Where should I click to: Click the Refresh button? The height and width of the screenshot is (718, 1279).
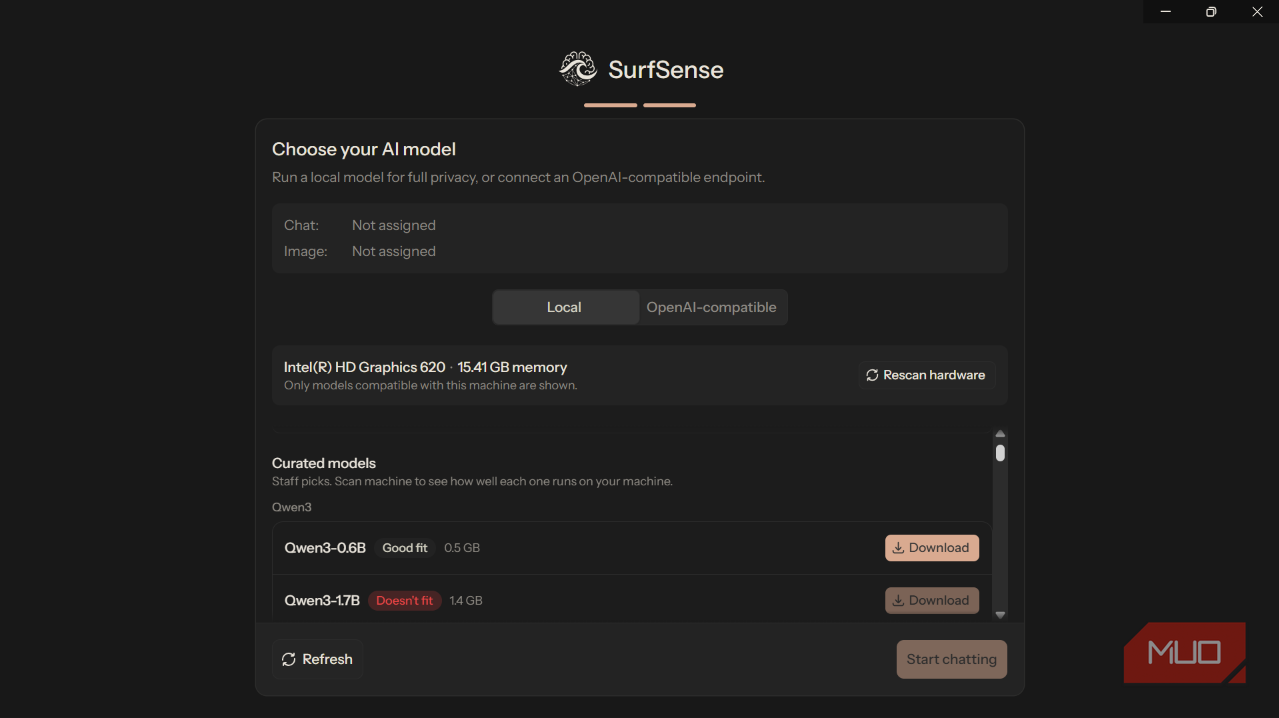point(316,659)
